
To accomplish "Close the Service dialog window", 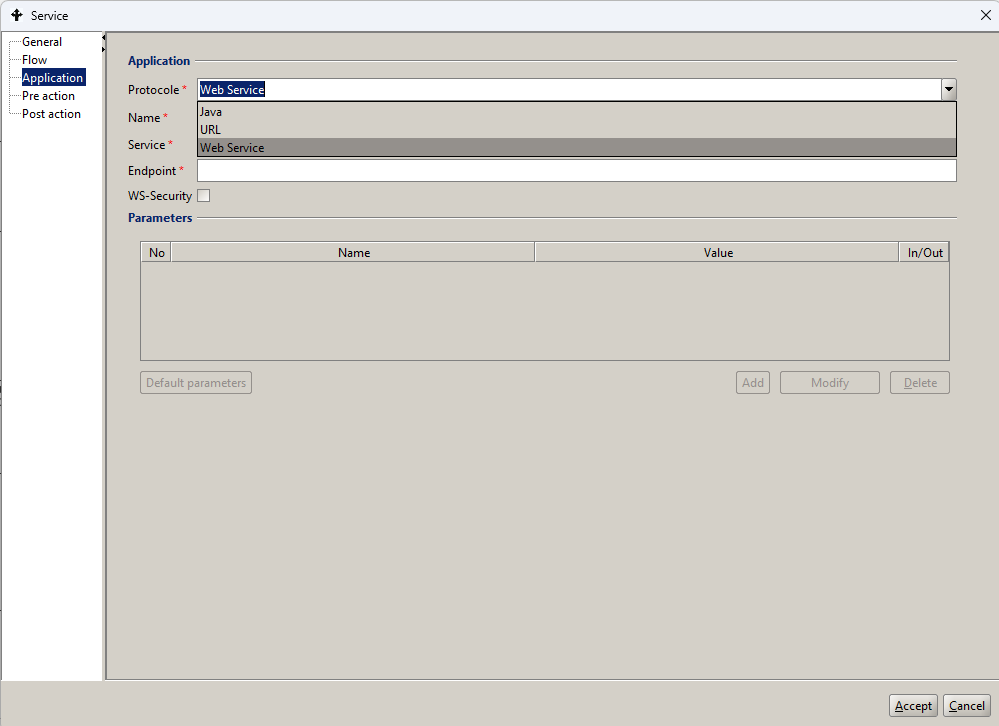I will click(x=985, y=15).
